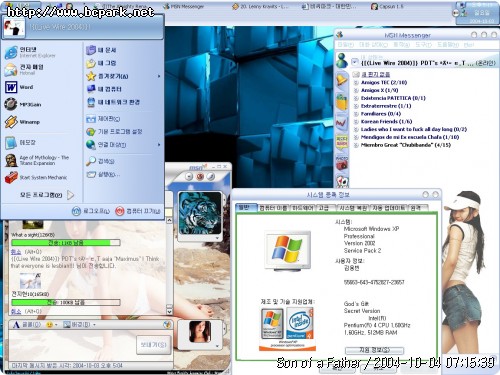Open the 도구 menu in MSN Messenger

(x=423, y=45)
